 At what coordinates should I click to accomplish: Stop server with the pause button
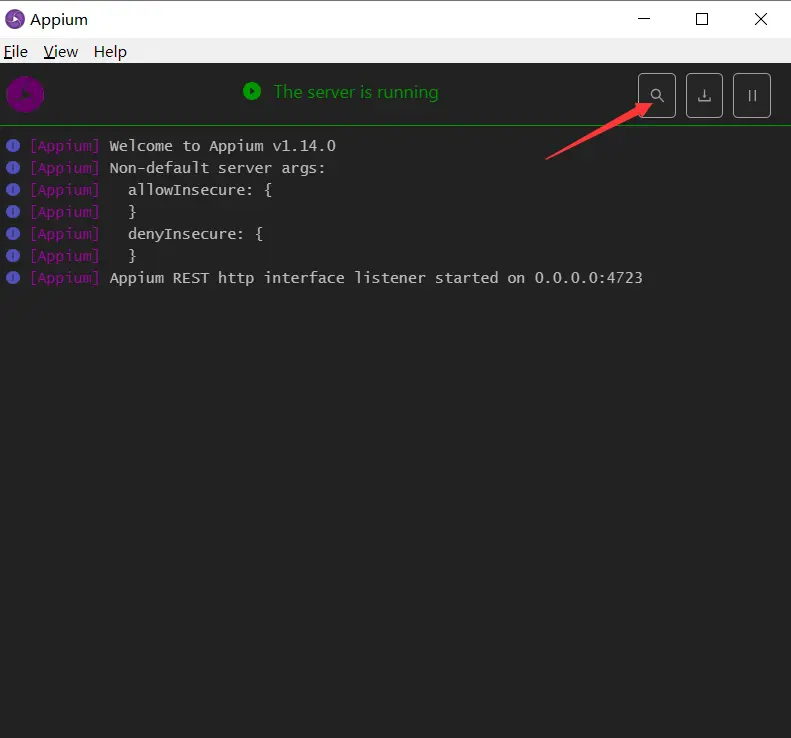(x=752, y=95)
